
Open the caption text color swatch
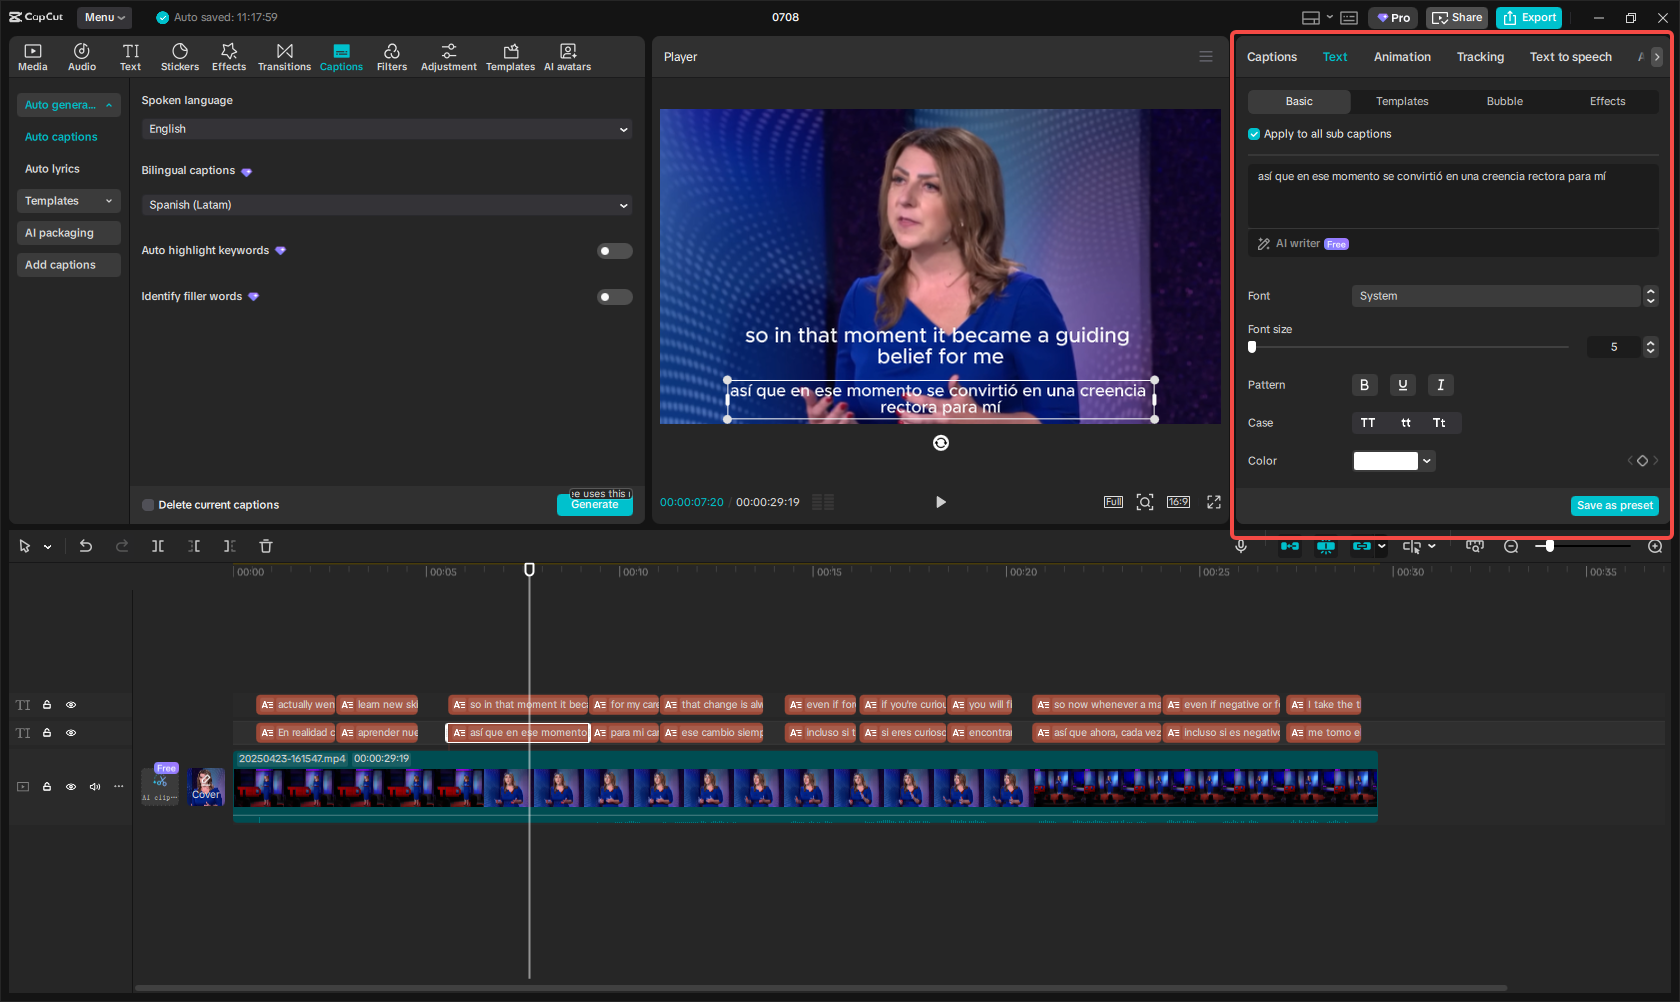coord(1386,460)
